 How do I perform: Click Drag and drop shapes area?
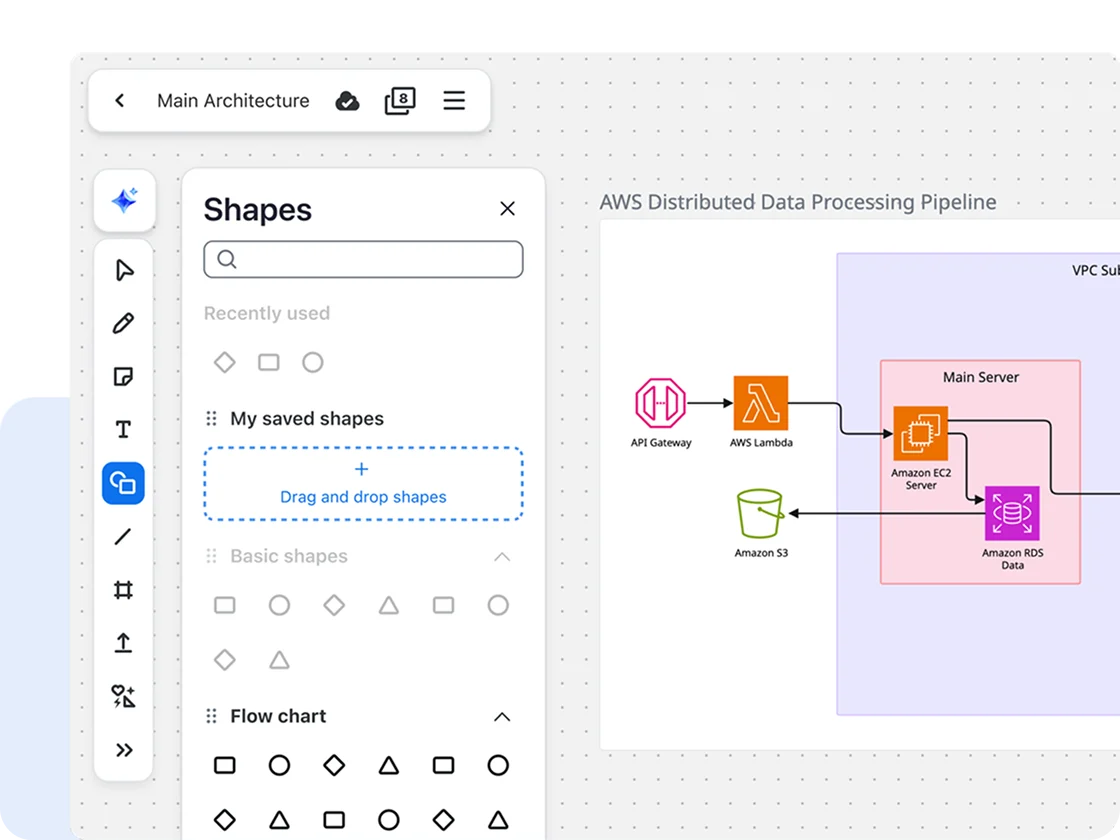pos(363,484)
